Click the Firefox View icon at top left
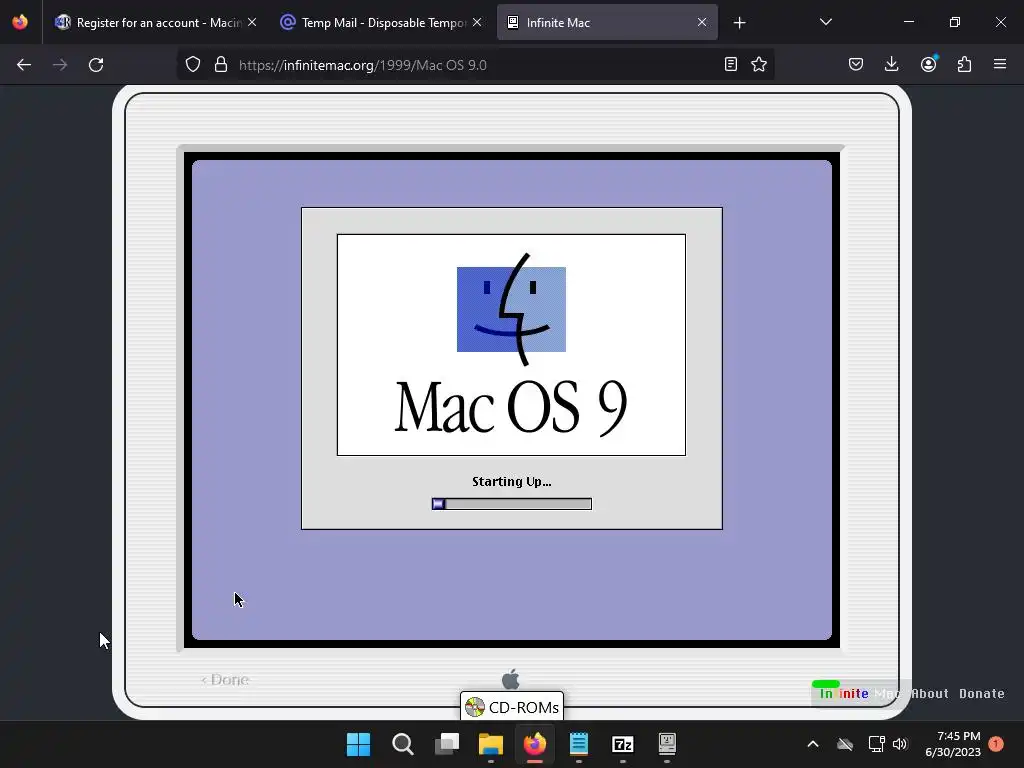1024x768 pixels. (x=20, y=22)
